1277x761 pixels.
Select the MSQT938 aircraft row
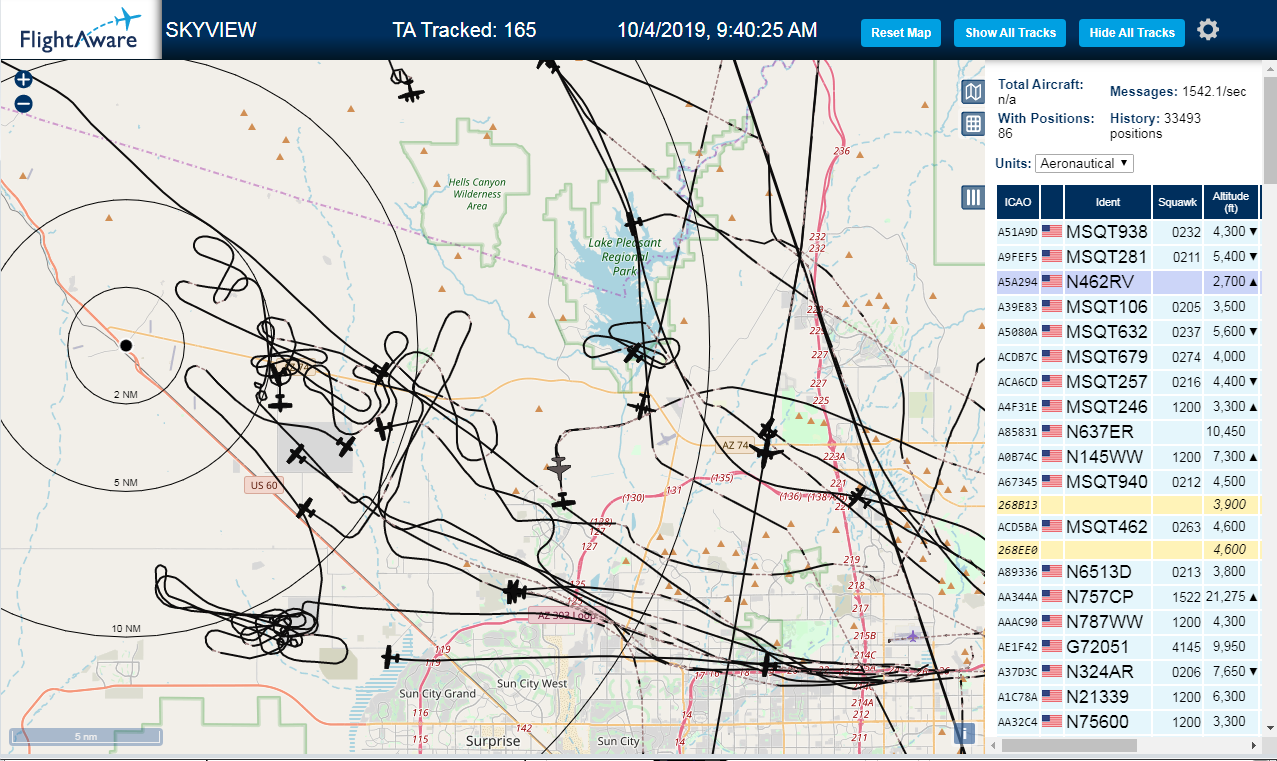[1129, 231]
